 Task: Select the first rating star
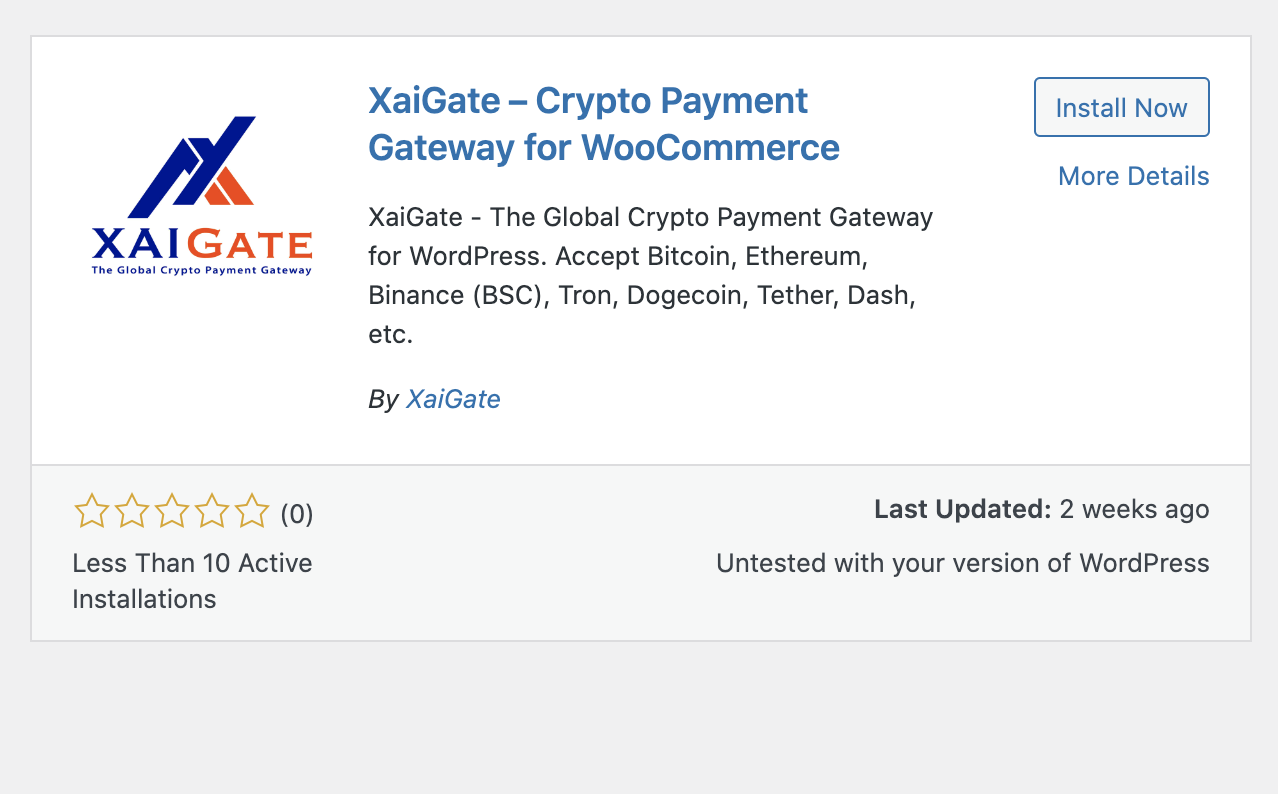coord(92,511)
